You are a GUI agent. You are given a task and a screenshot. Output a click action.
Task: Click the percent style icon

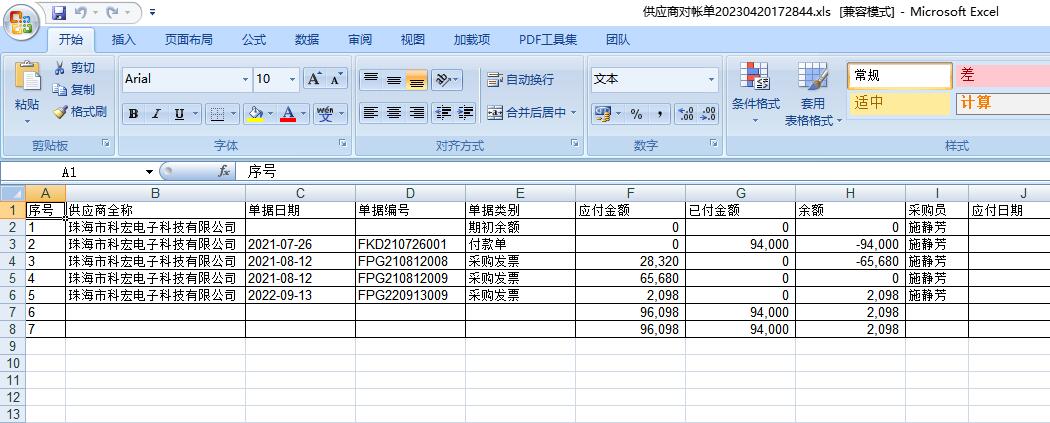pos(636,114)
